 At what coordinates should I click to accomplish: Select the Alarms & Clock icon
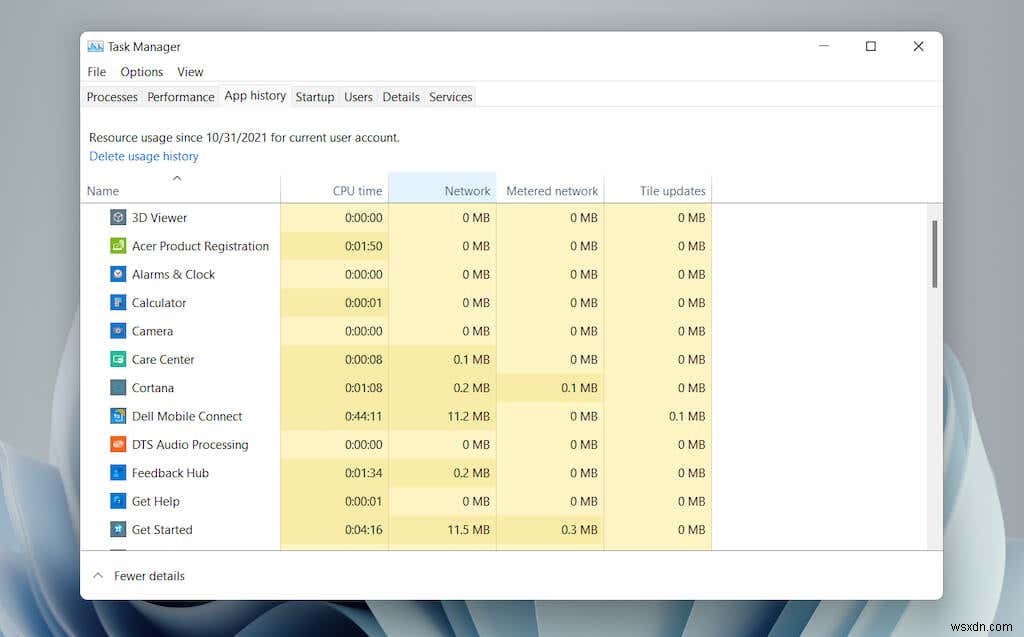pos(118,274)
